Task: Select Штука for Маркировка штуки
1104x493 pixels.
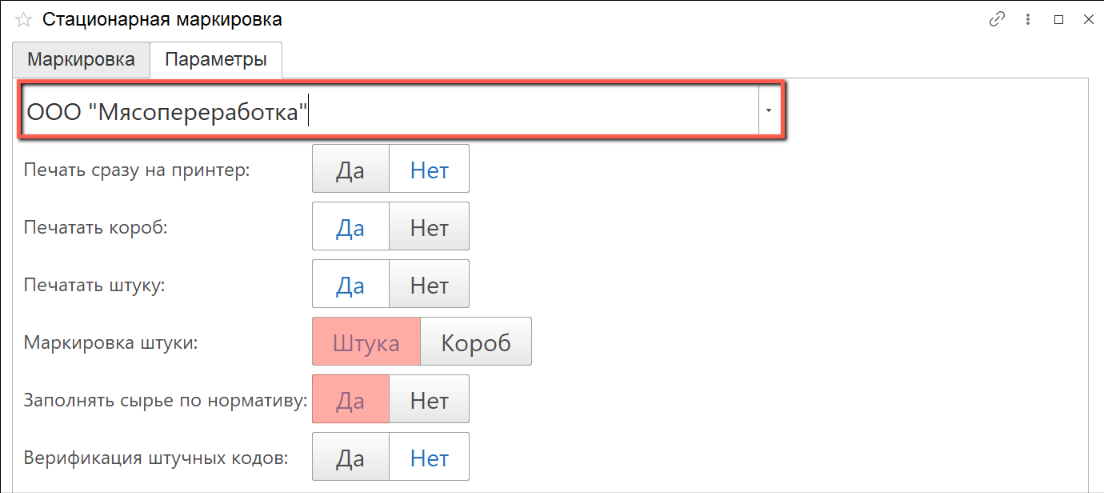Action: coord(366,343)
